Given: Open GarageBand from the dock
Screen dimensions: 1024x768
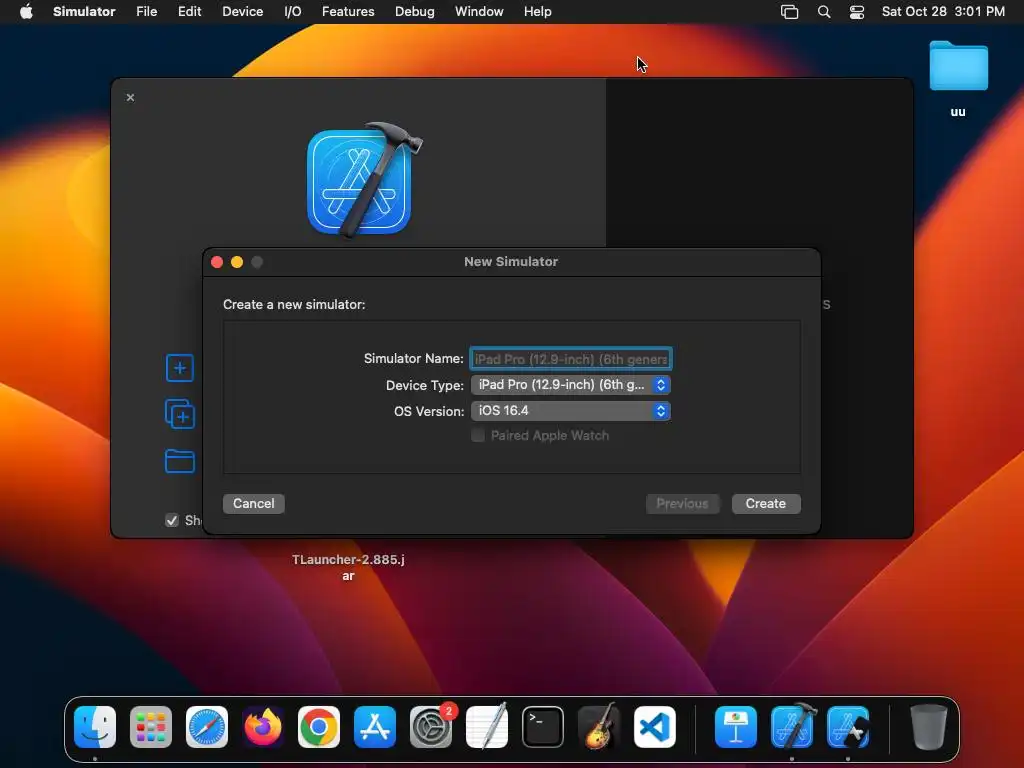Looking at the screenshot, I should 599,727.
